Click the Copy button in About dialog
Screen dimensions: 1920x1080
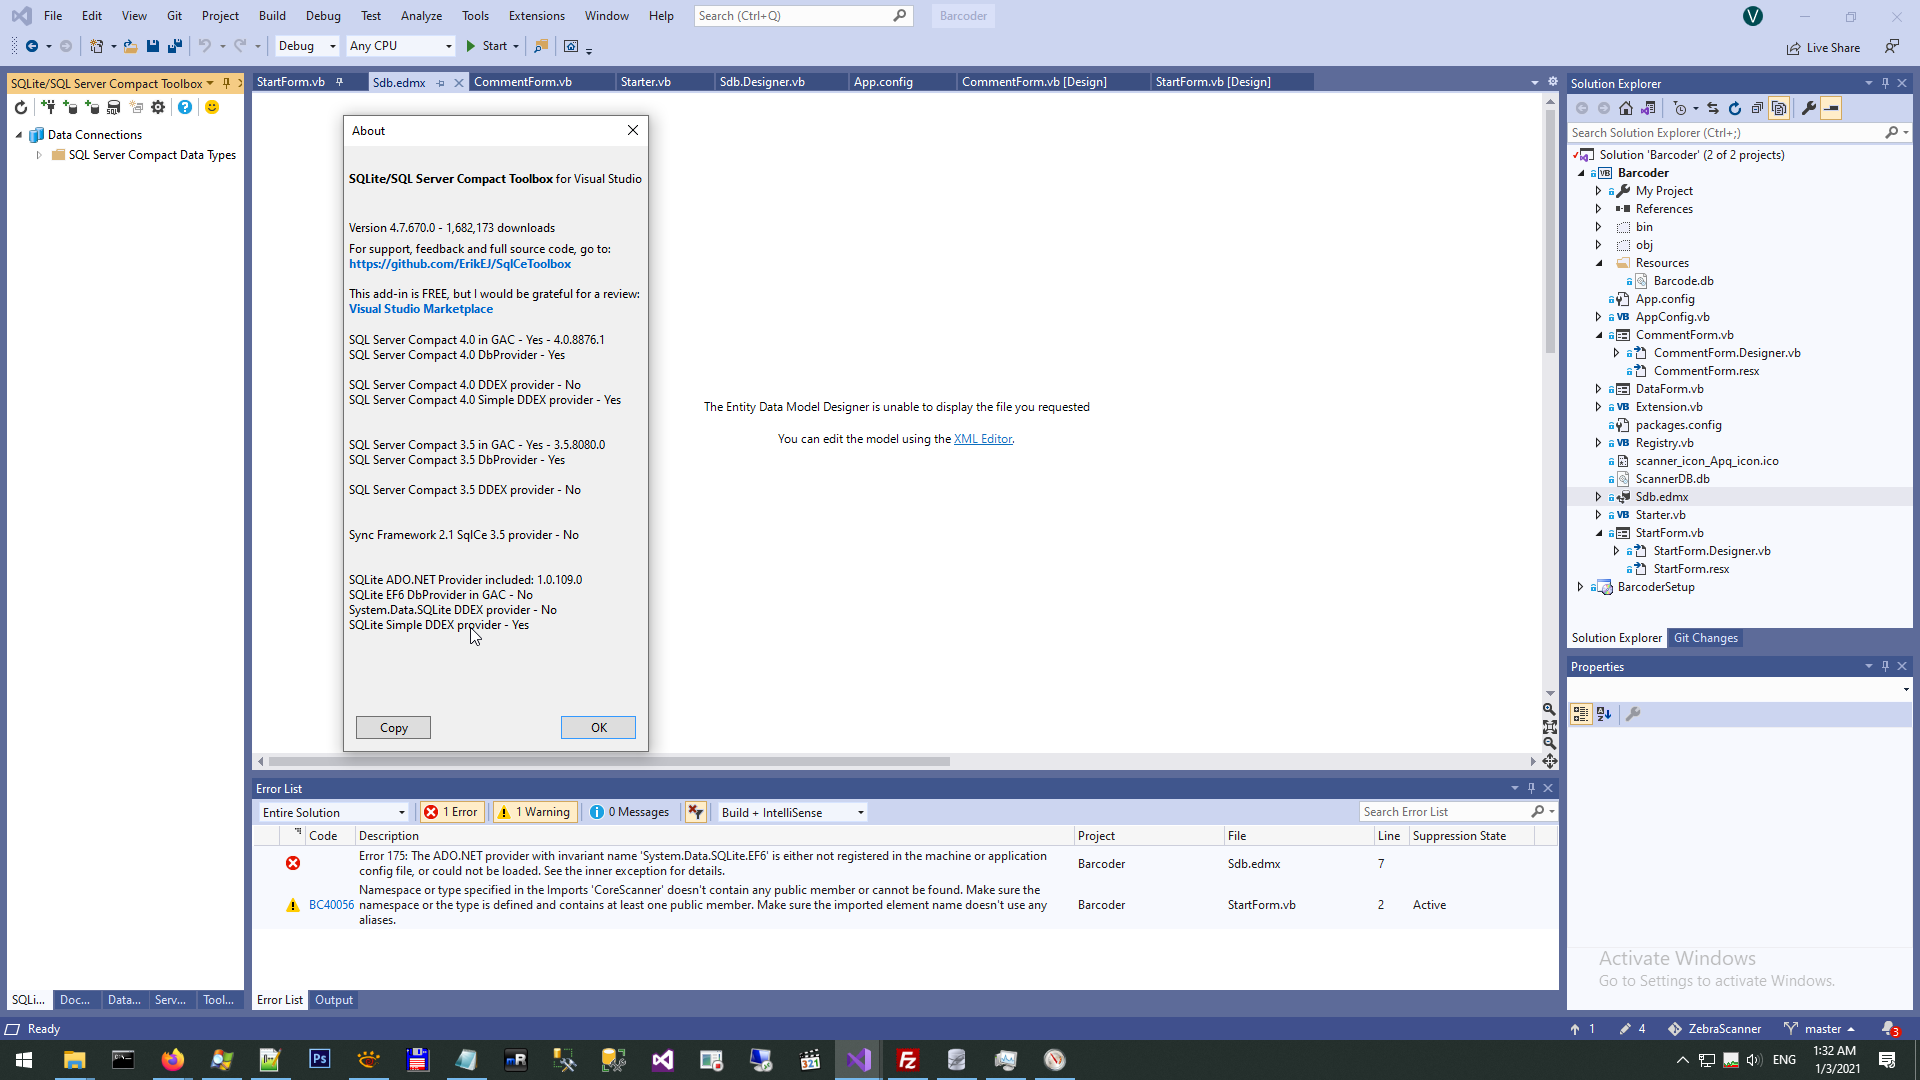[393, 728]
